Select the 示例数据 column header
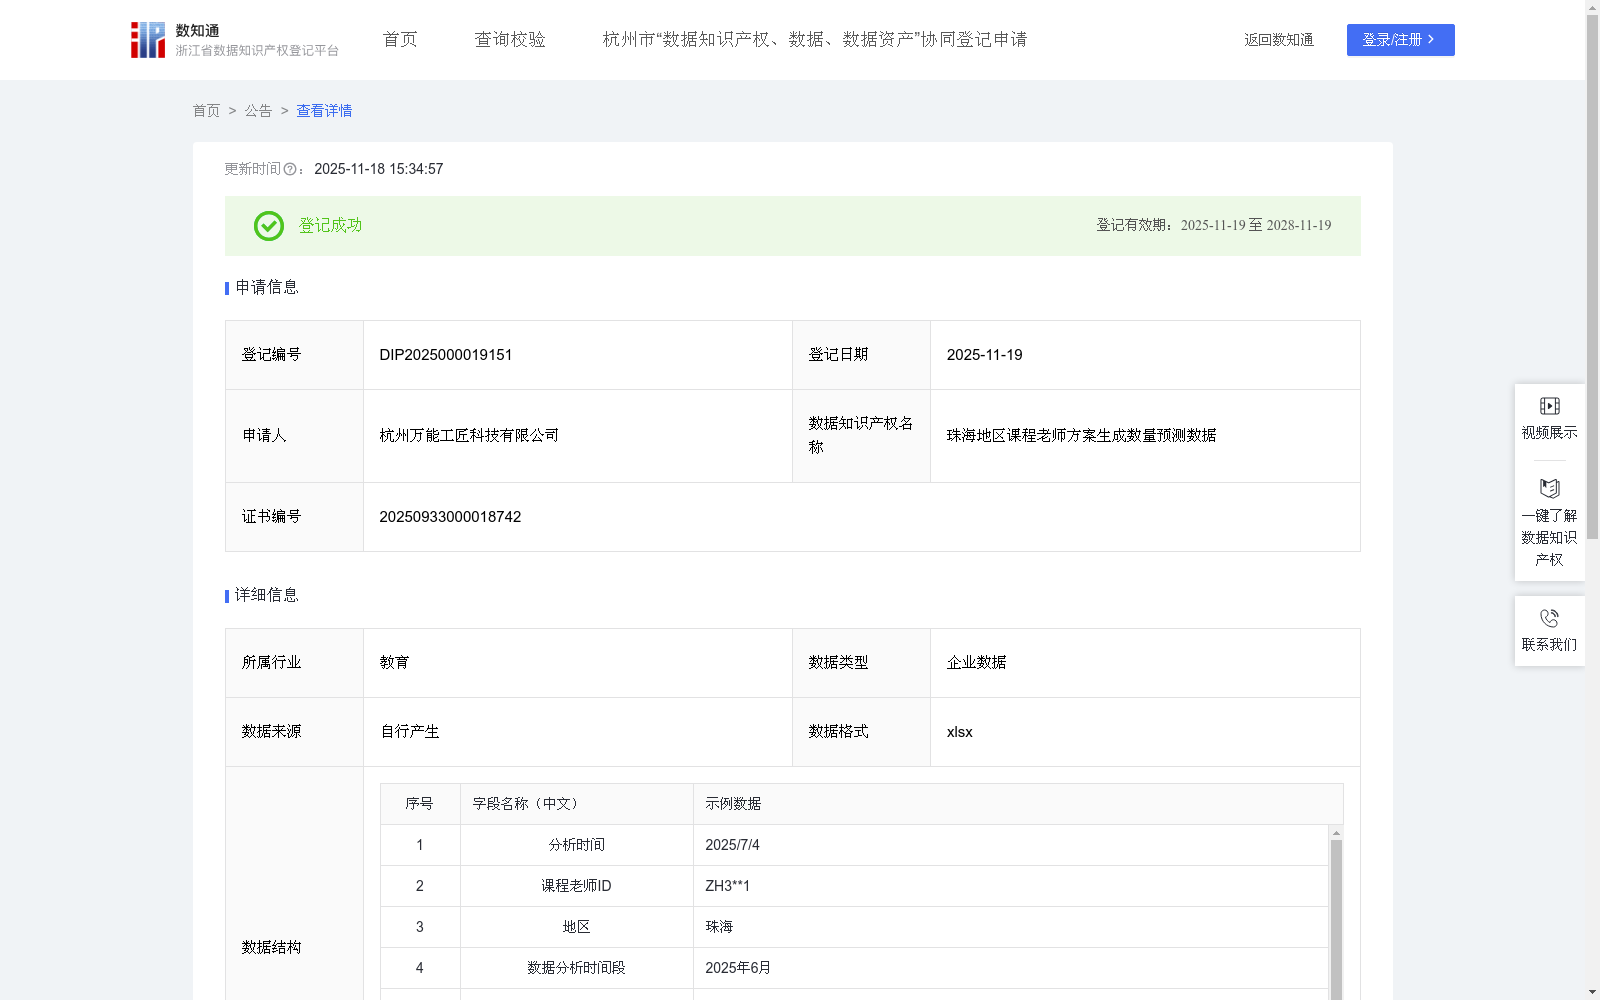Image resolution: width=1600 pixels, height=1000 pixels. pyautogui.click(x=734, y=803)
